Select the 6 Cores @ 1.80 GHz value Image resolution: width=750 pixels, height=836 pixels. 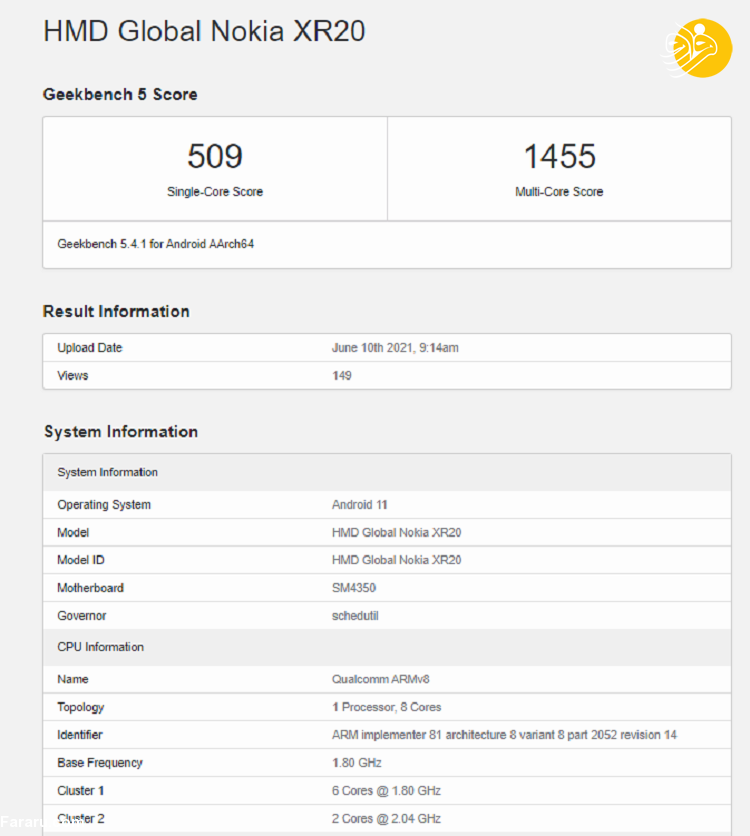pos(386,790)
